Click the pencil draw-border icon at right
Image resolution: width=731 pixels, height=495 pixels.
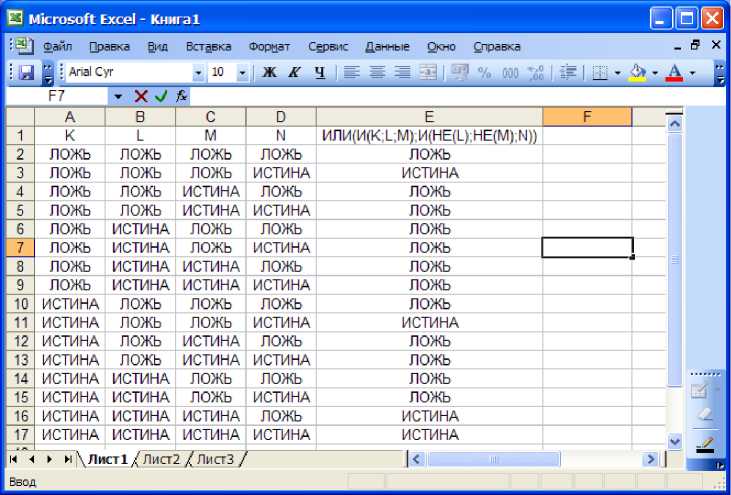[705, 444]
